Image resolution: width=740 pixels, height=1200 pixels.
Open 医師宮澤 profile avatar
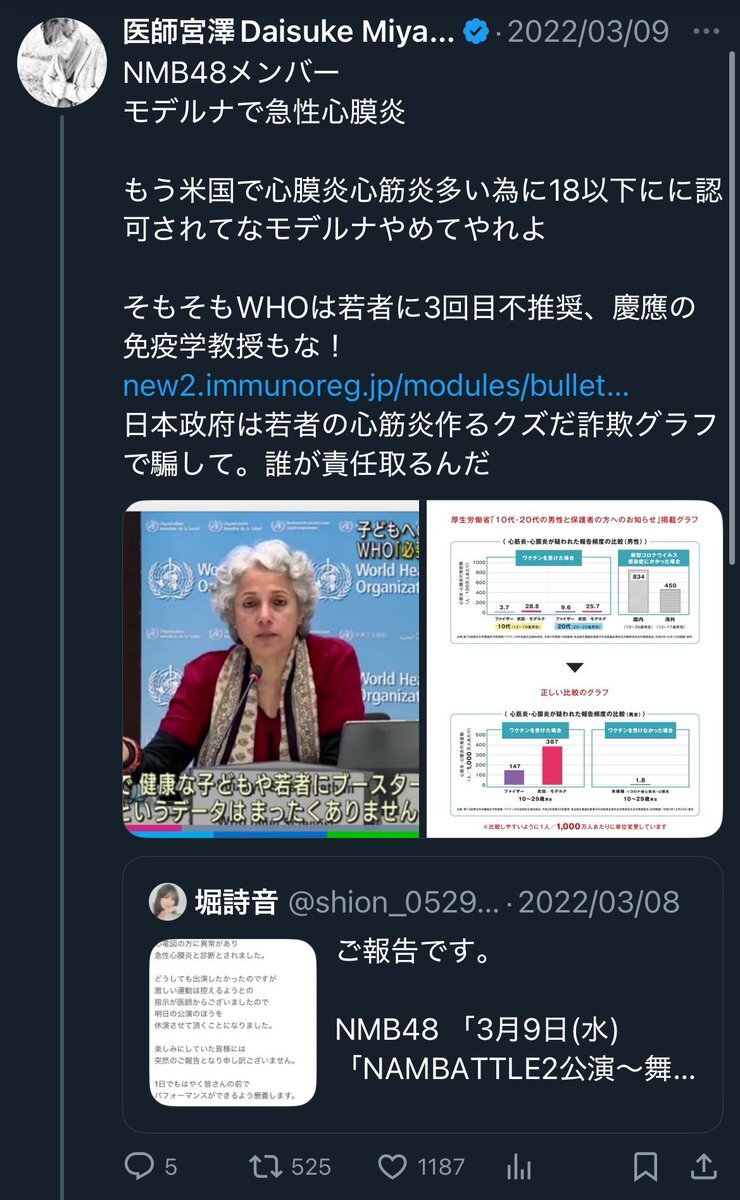click(61, 60)
